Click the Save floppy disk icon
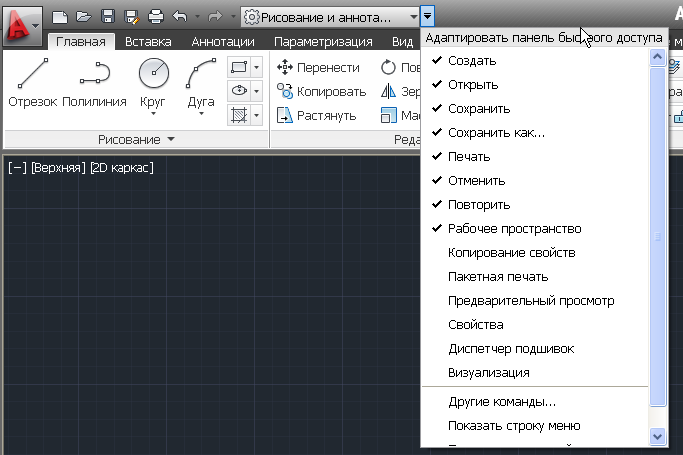Image resolution: width=683 pixels, height=455 pixels. coord(108,17)
